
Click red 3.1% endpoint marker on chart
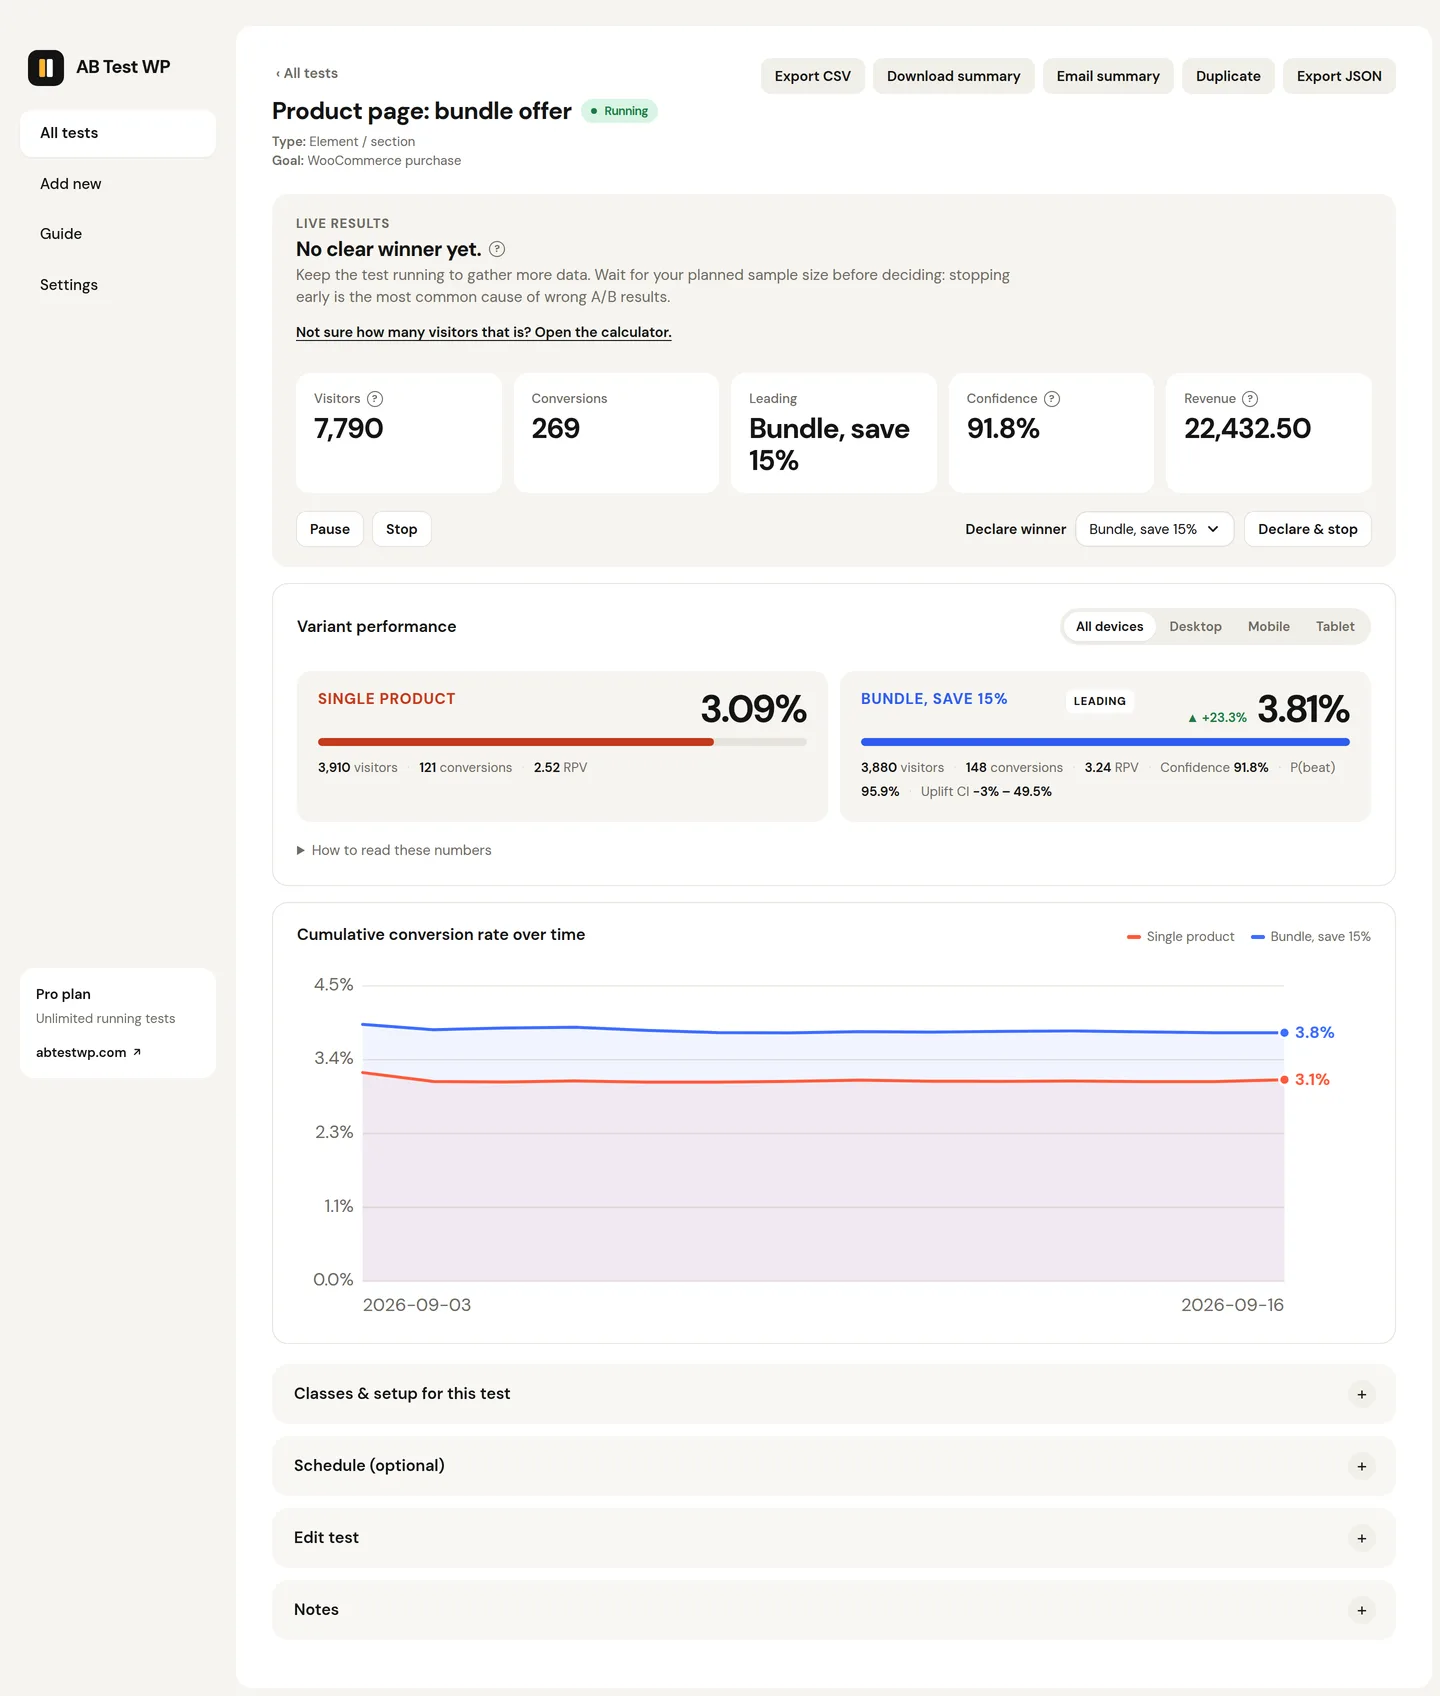(x=1284, y=1080)
